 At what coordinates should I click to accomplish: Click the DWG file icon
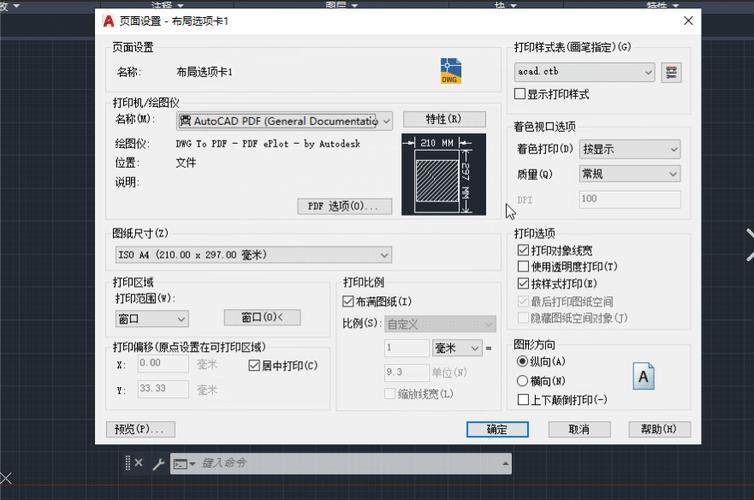click(451, 71)
